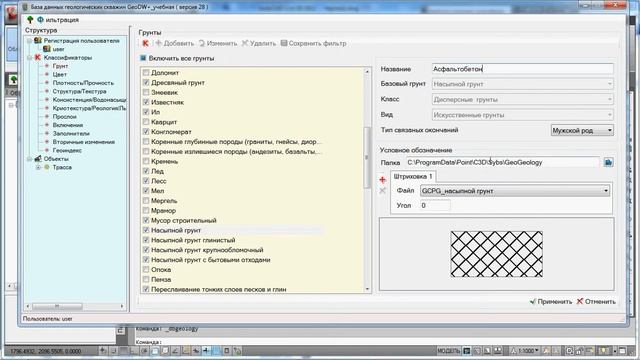This screenshot has width=640, height=360.
Task: Check the Доломит checkbox
Action: click(146, 73)
